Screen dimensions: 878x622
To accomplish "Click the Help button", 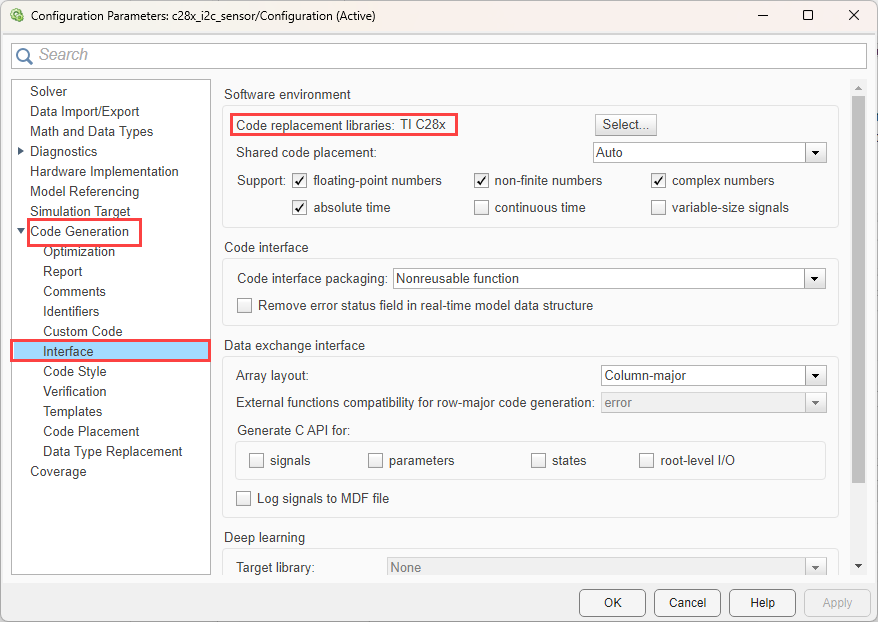I will (762, 603).
